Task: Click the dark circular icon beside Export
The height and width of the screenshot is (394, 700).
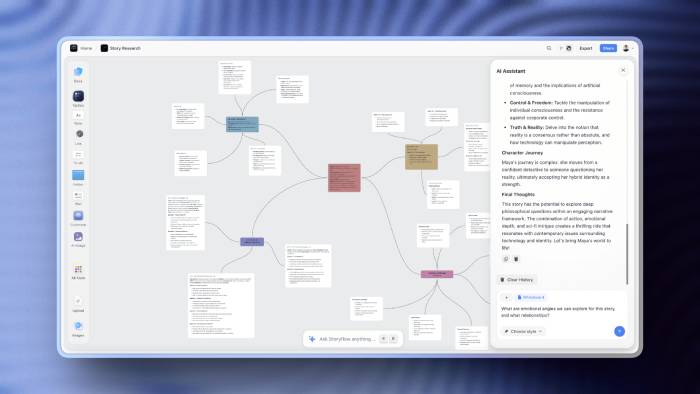Action: [569, 48]
